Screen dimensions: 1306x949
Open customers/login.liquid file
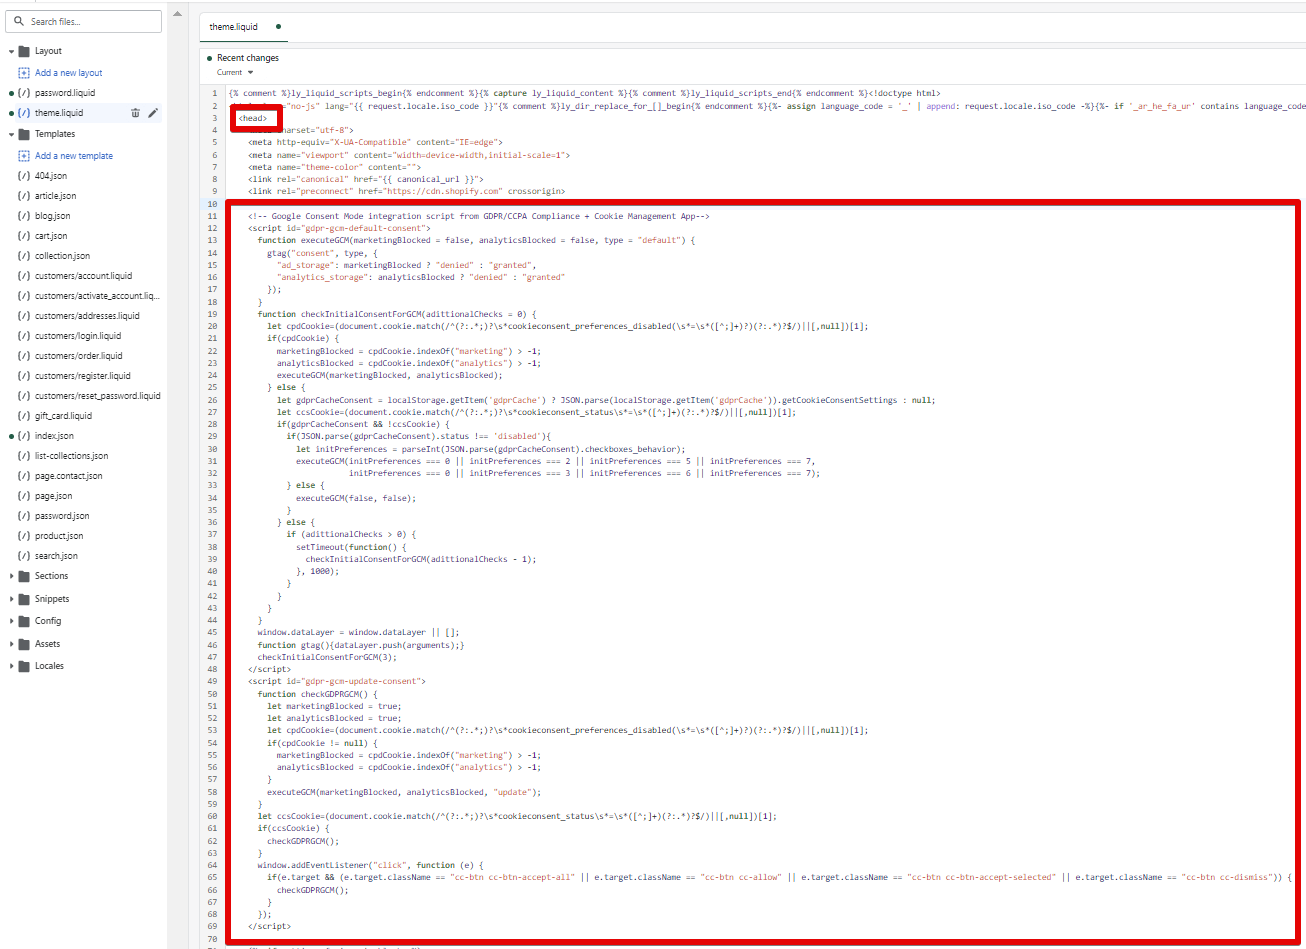(x=78, y=336)
